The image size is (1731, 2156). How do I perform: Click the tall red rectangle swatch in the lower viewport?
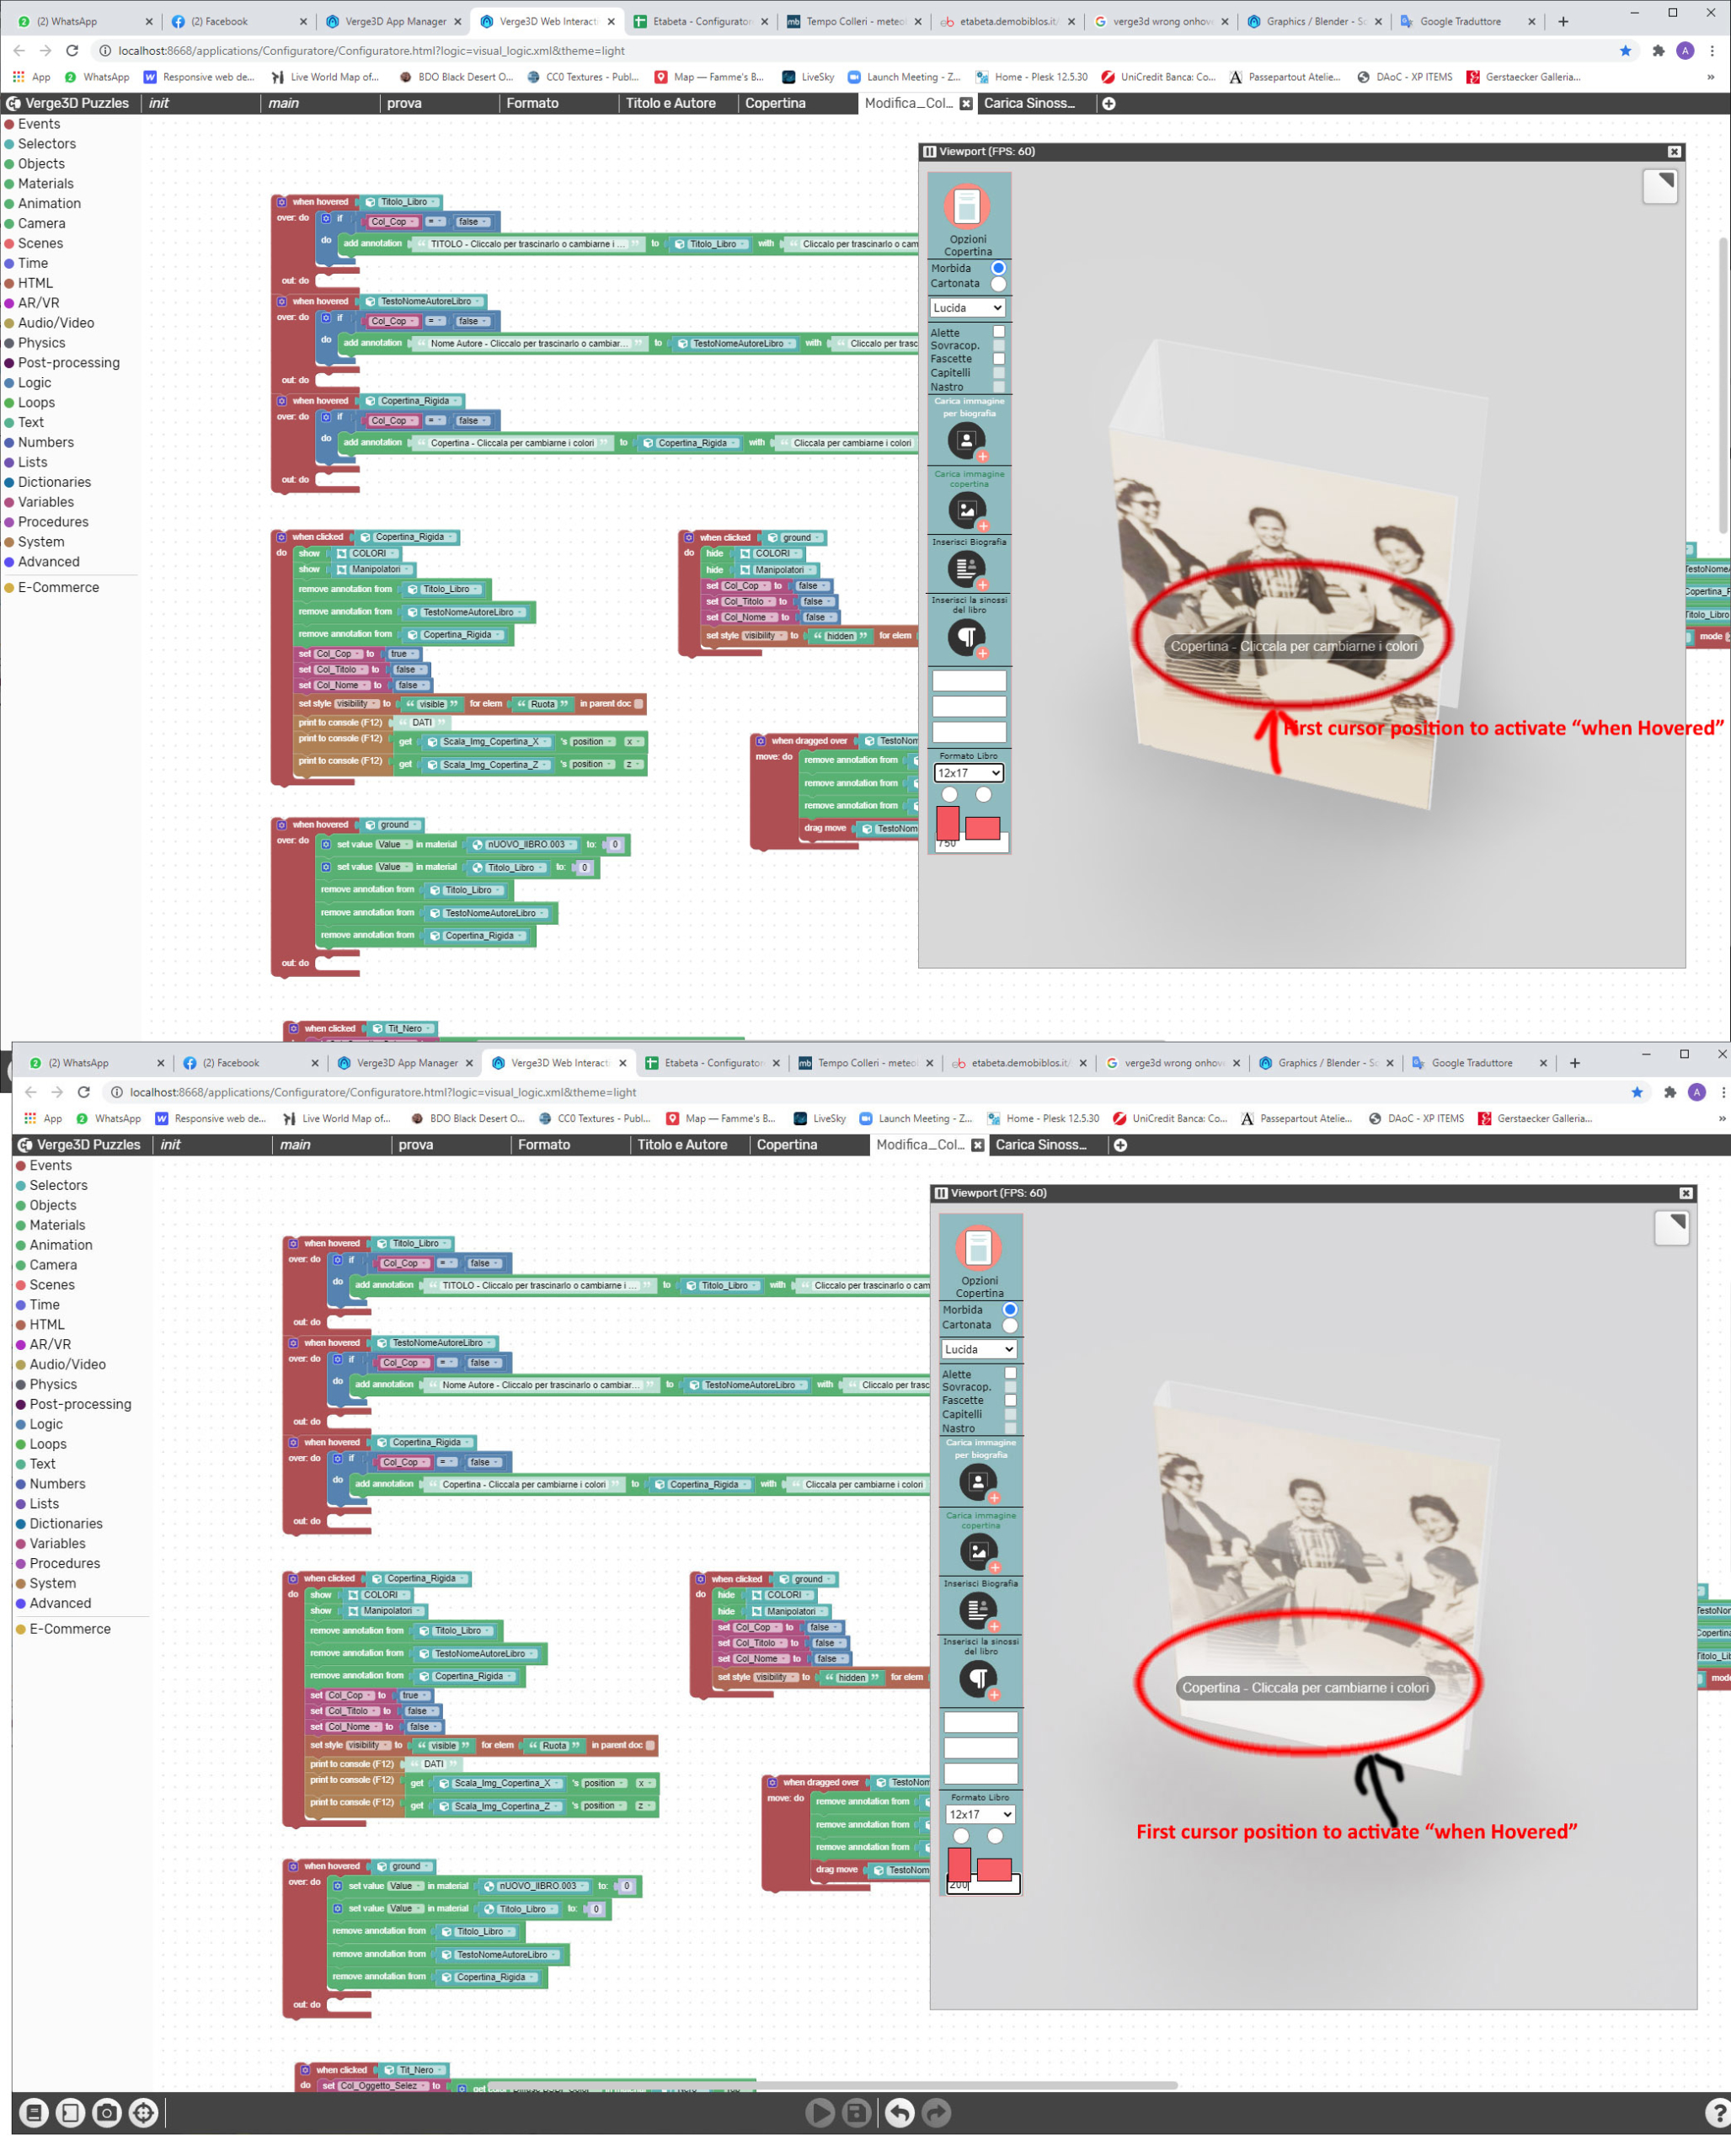[958, 1863]
